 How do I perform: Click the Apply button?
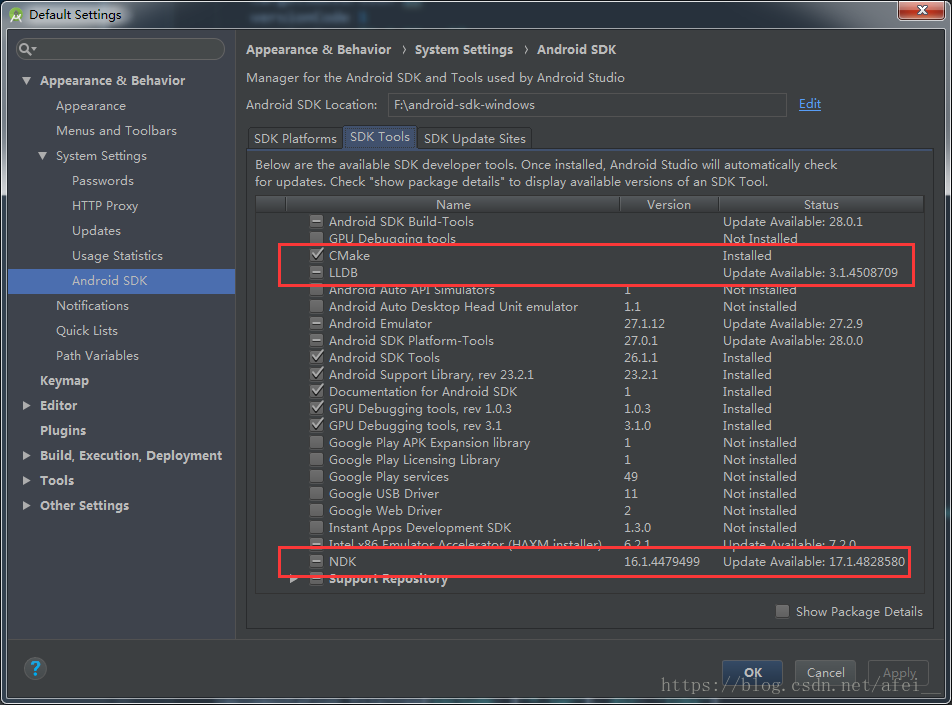click(x=899, y=672)
